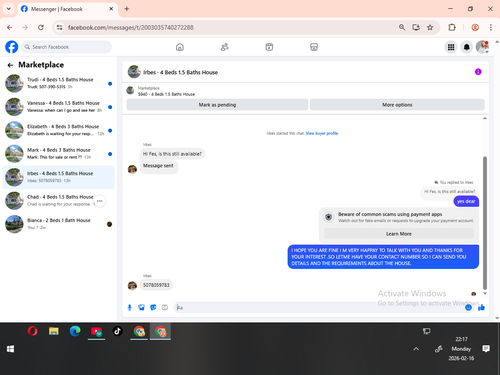
Task: Open the Watch/Reels icon in top navigation
Action: [269, 47]
